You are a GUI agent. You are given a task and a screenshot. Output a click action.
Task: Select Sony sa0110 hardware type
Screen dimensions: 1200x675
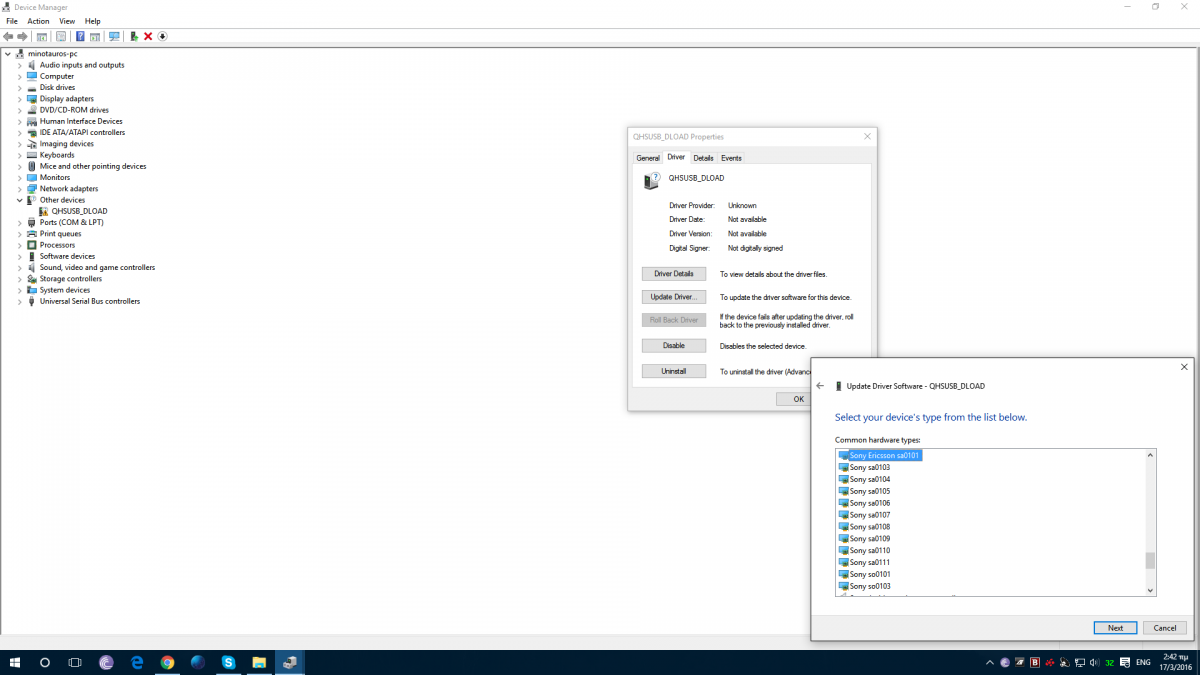(x=870, y=550)
